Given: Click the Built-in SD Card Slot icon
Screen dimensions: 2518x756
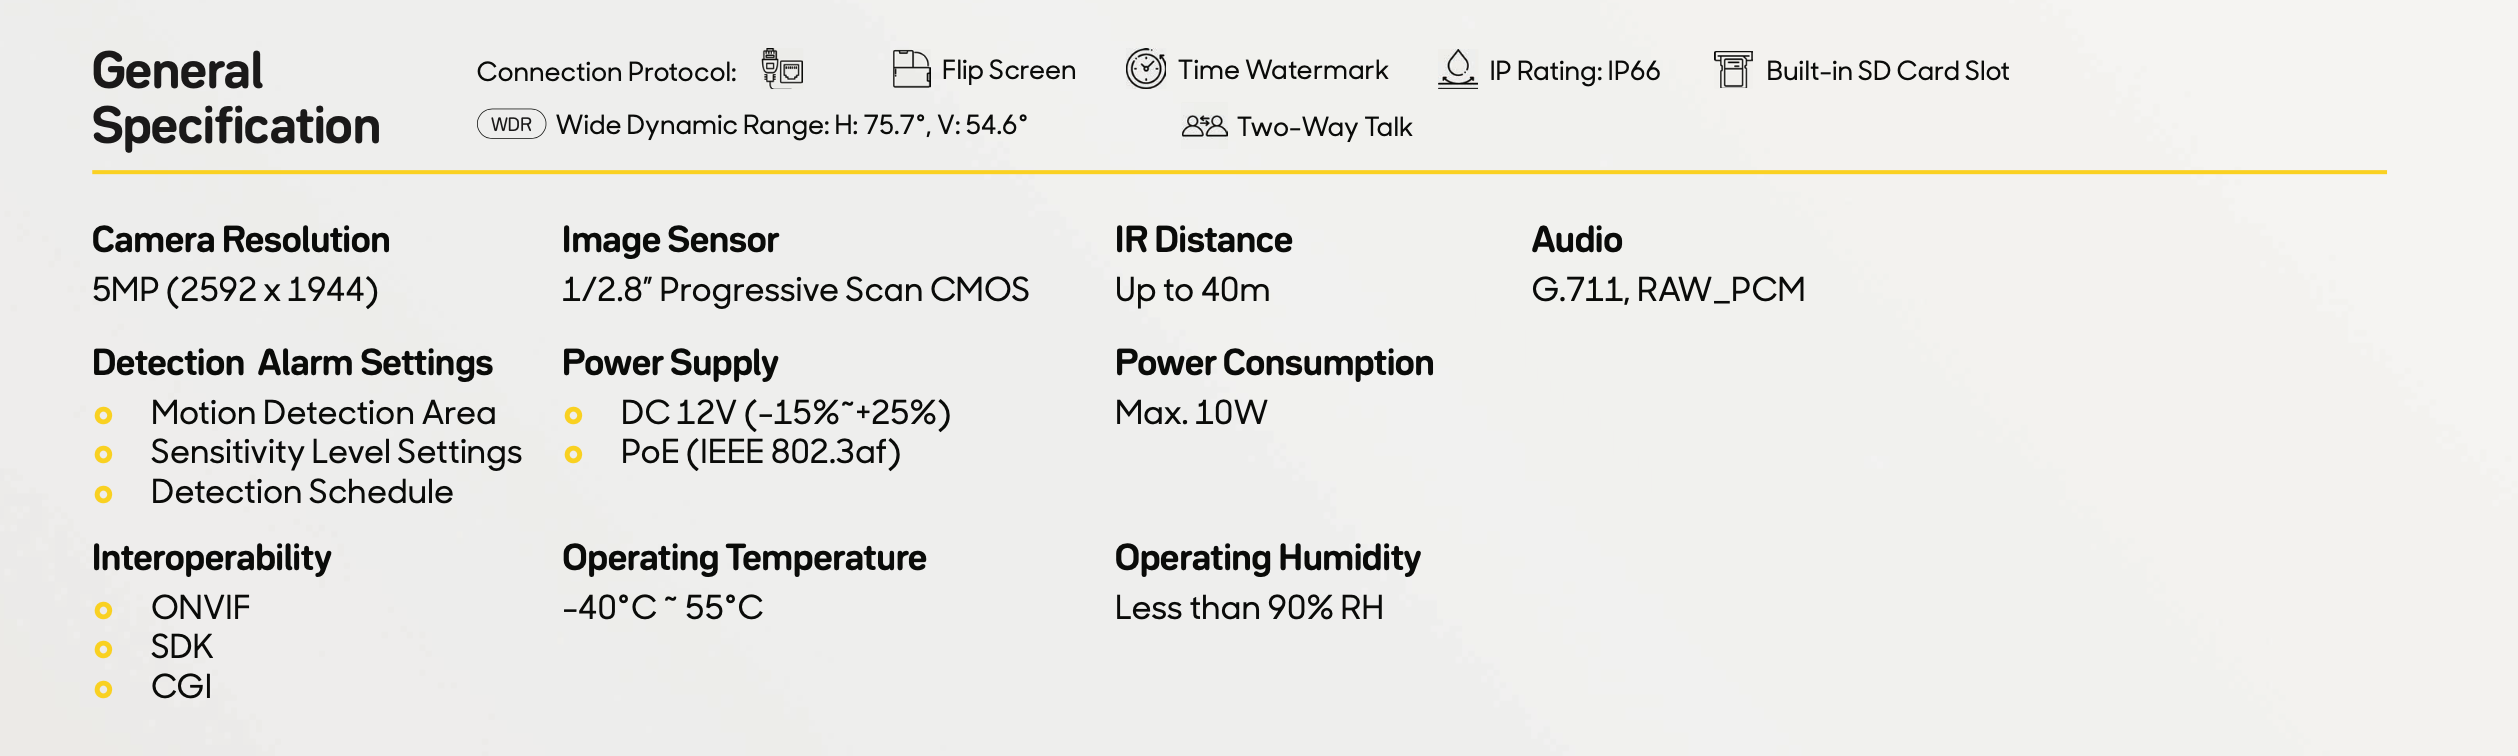Looking at the screenshot, I should pyautogui.click(x=1733, y=70).
